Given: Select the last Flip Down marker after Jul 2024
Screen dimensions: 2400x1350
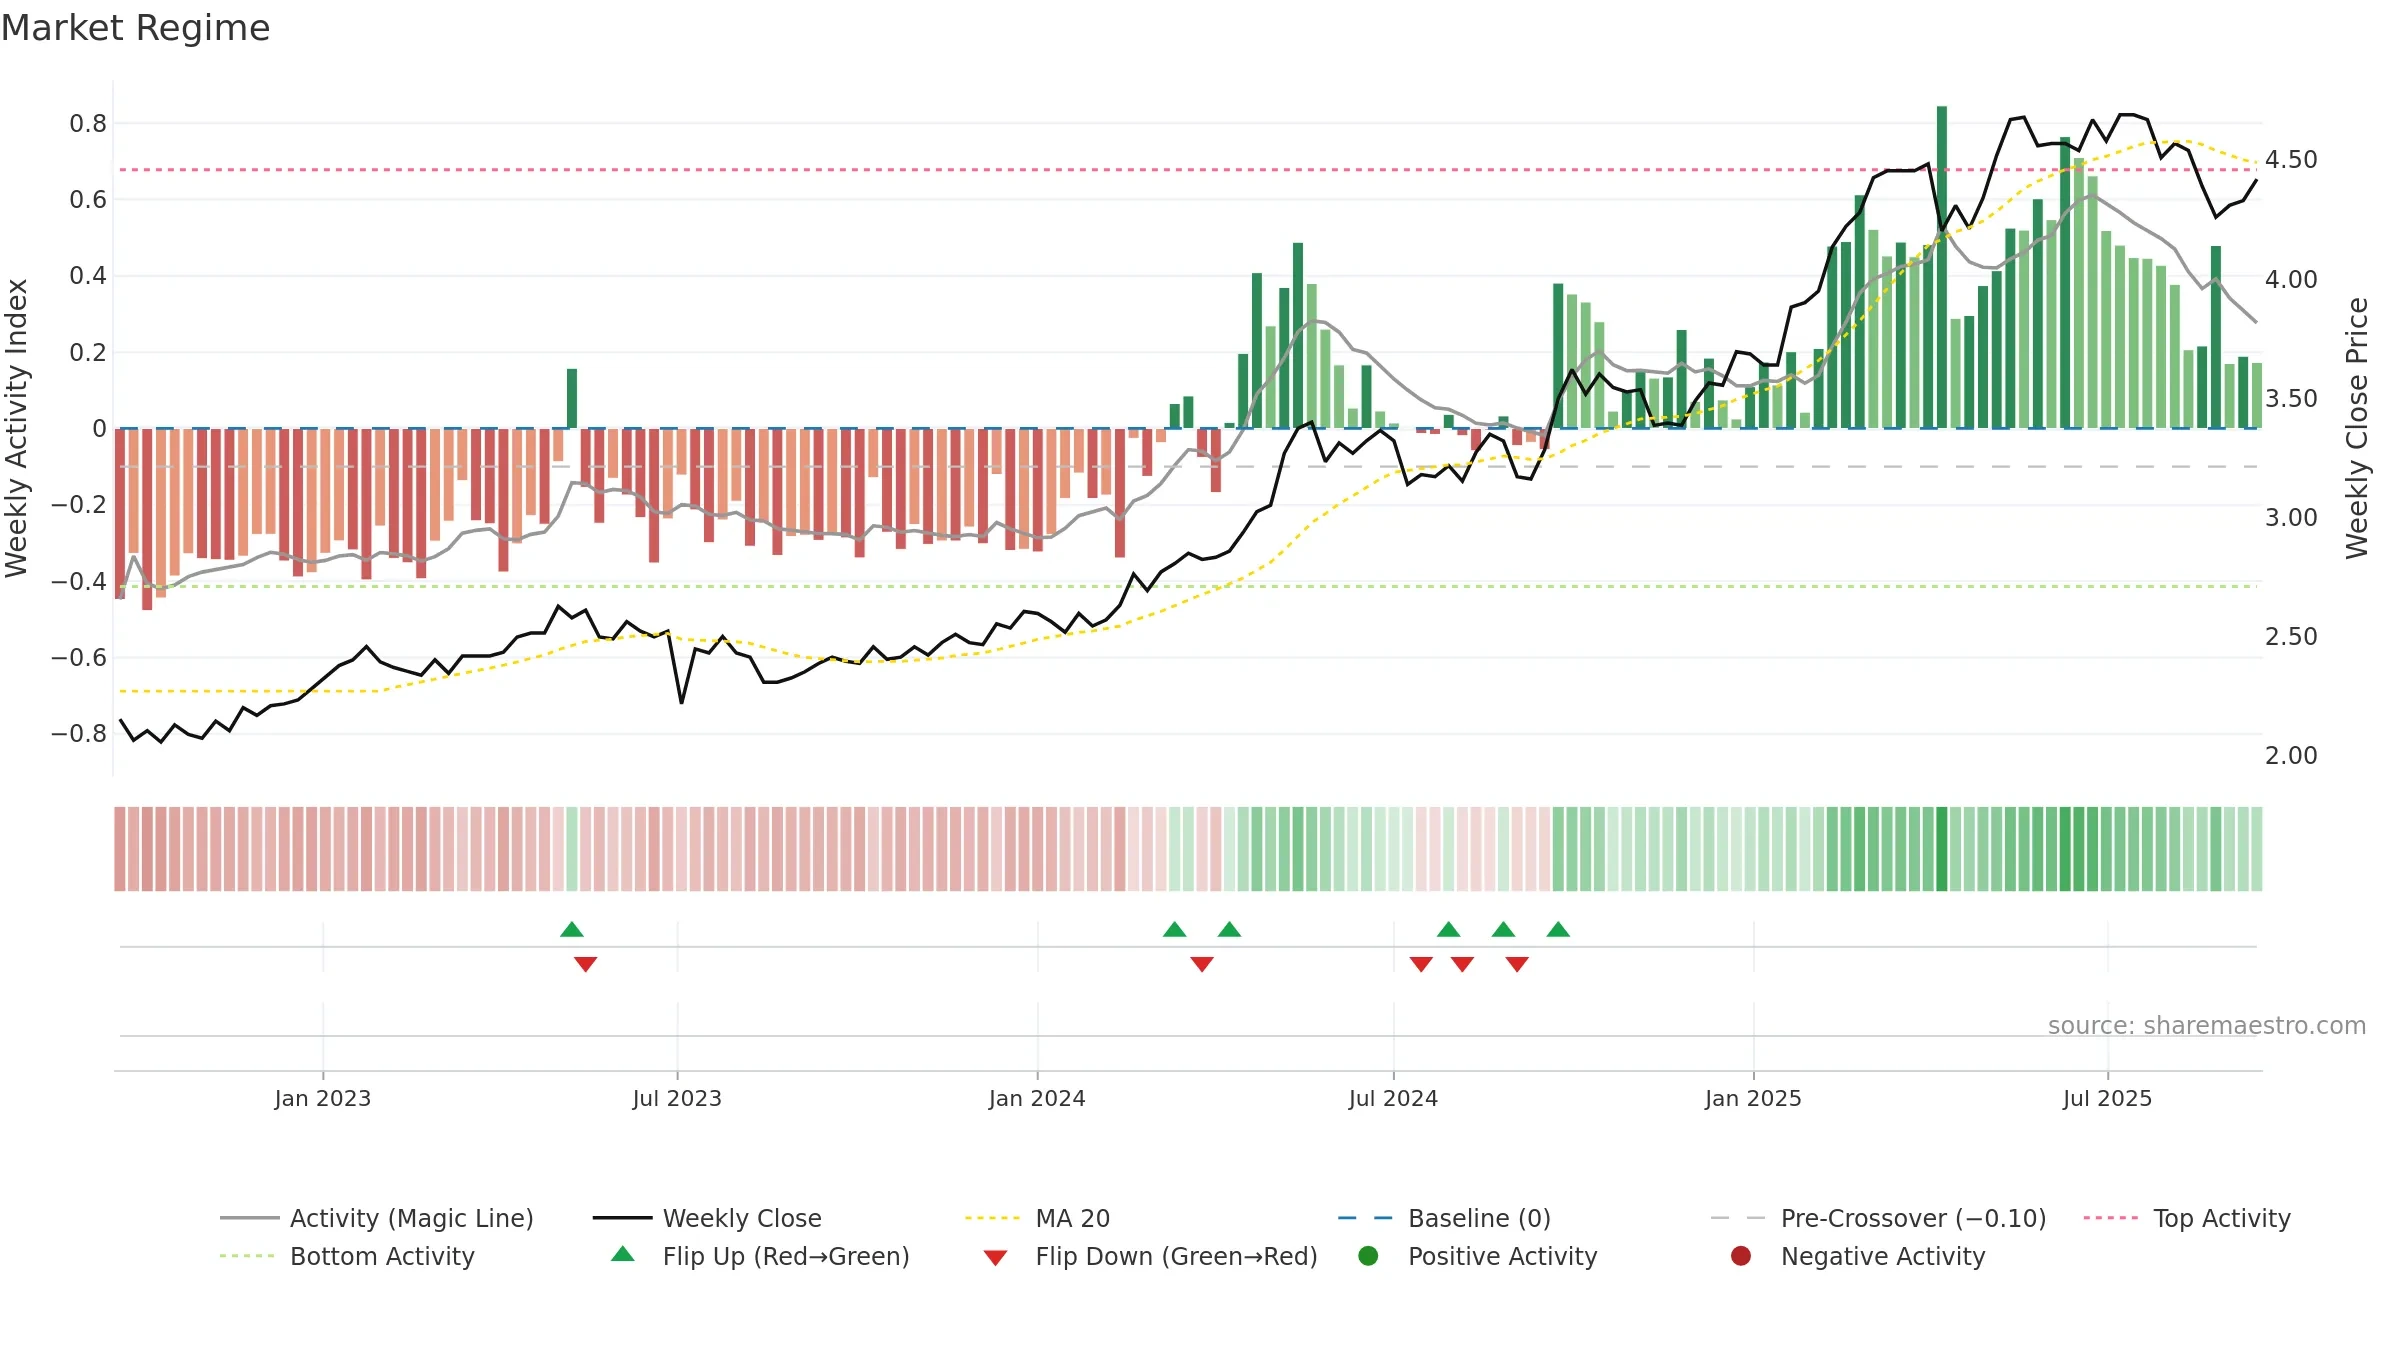Looking at the screenshot, I should 1517,964.
